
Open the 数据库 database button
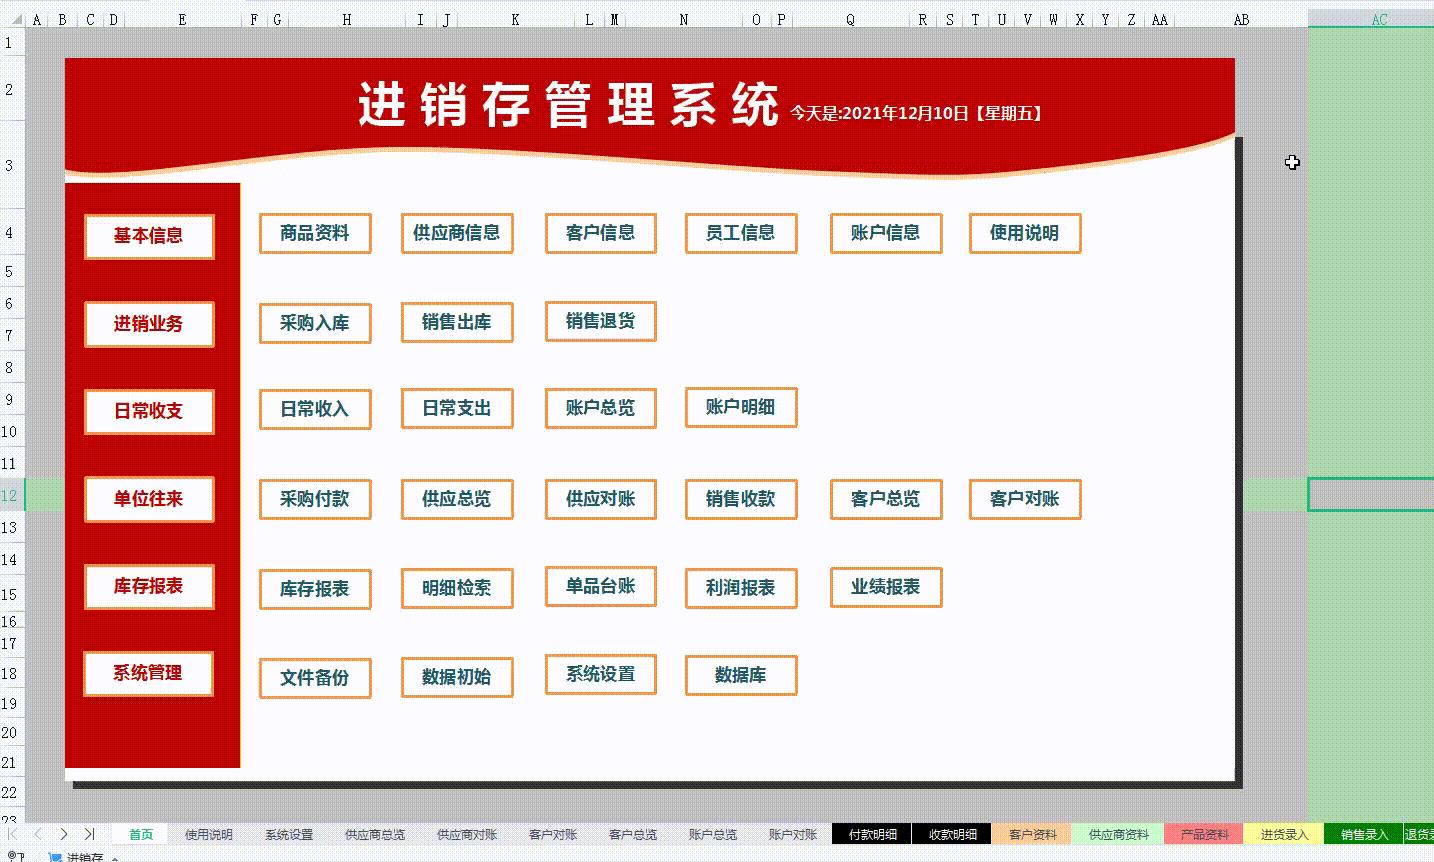[740, 675]
